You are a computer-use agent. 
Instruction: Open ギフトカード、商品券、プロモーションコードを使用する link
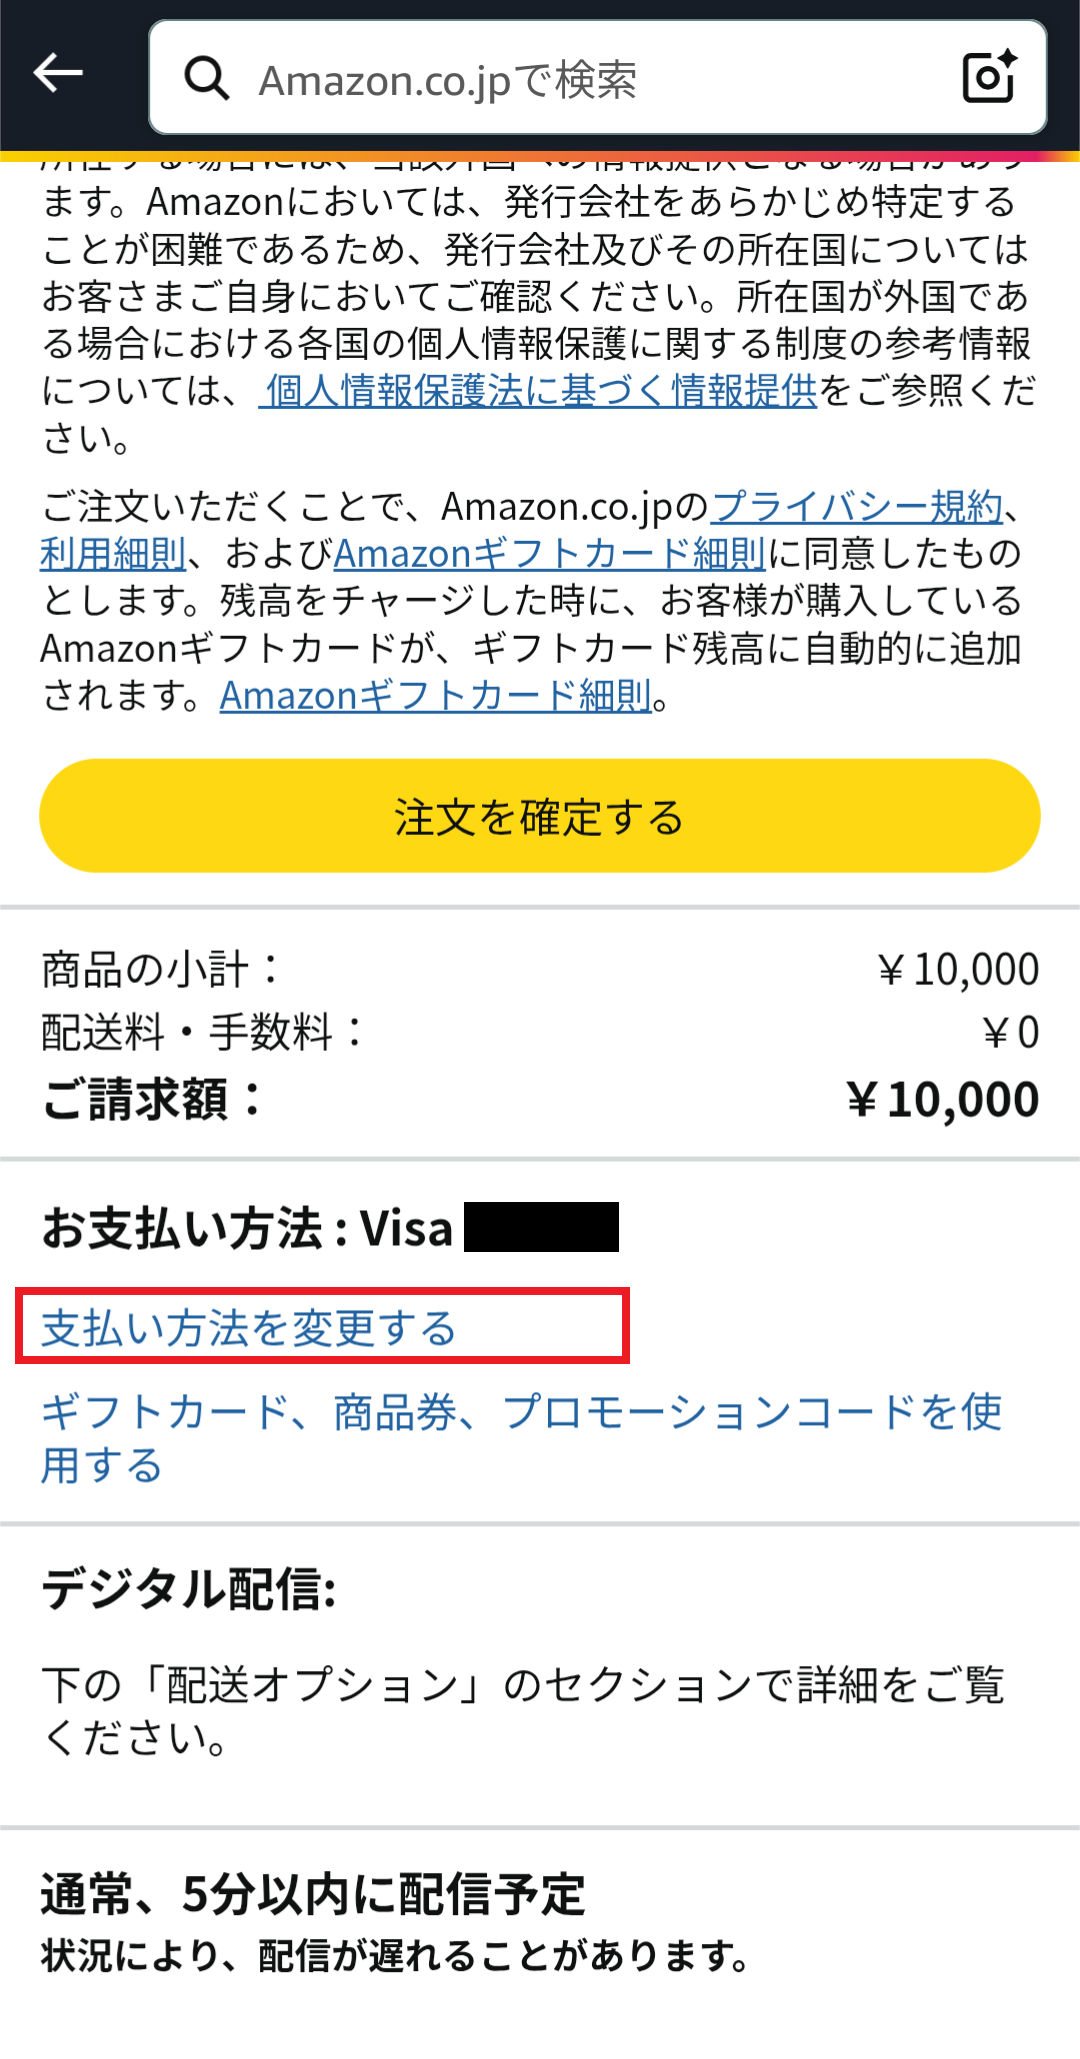pyautogui.click(x=520, y=1414)
